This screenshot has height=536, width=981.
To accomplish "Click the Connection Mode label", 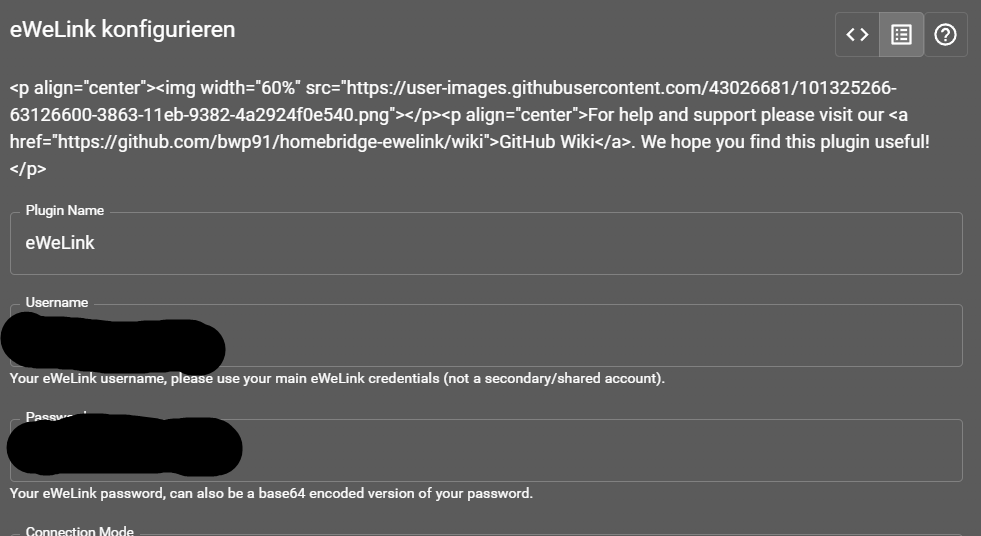I will tap(79, 531).
